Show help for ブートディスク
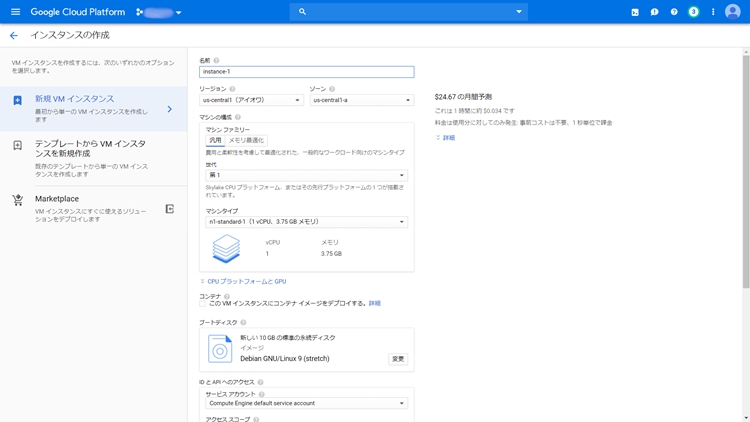Viewport: 750px width, 422px height. tap(243, 322)
